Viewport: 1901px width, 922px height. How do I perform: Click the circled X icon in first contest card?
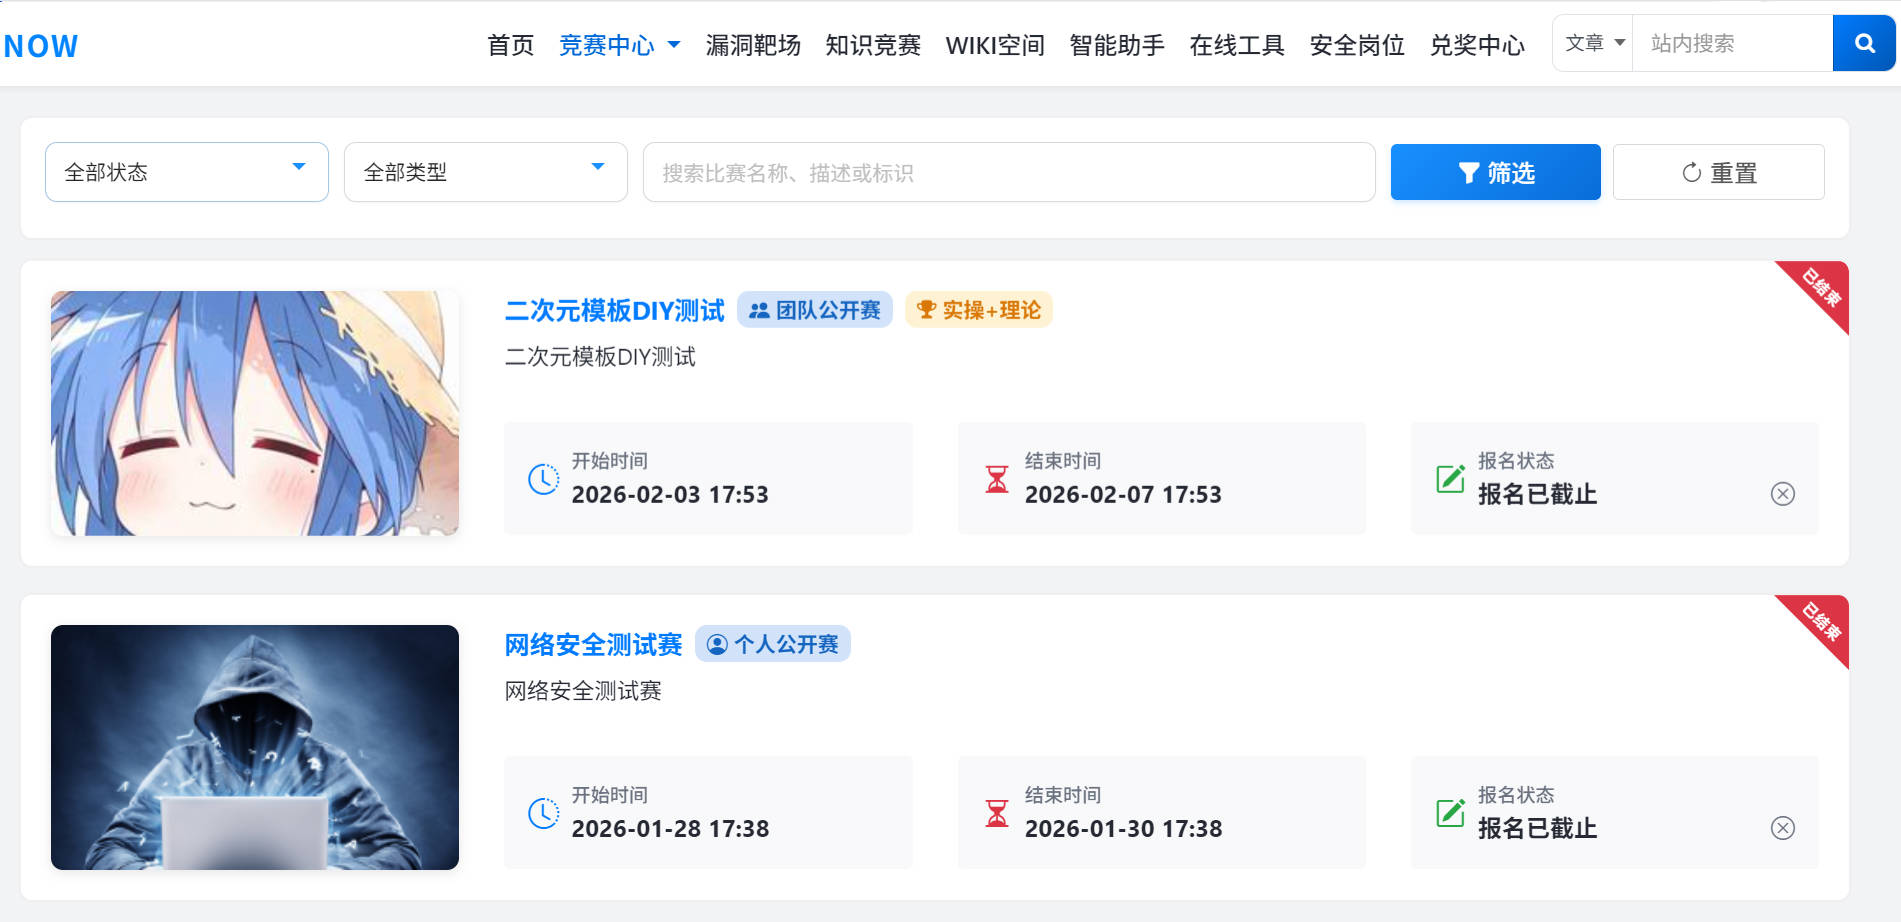point(1782,494)
